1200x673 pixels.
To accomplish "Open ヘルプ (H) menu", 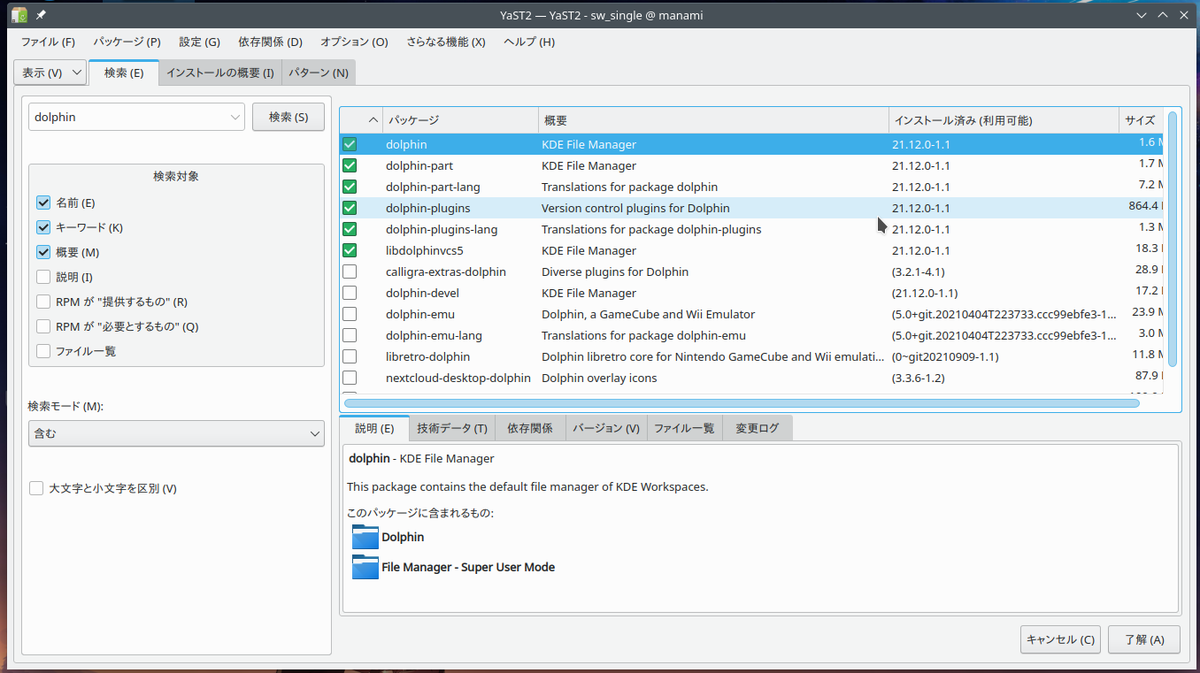I will click(529, 42).
